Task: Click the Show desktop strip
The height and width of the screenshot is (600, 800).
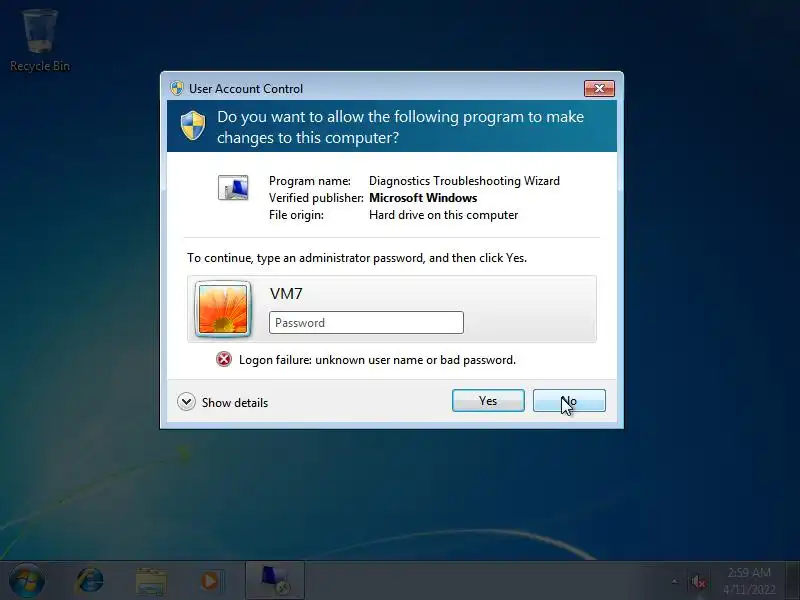Action: [x=795, y=581]
